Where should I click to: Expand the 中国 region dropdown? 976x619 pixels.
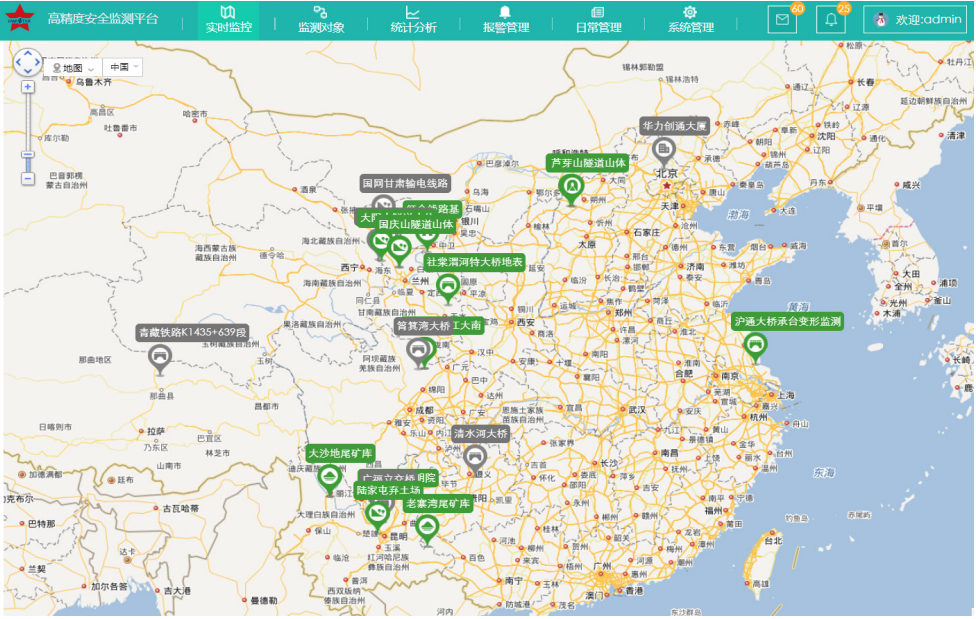point(124,67)
